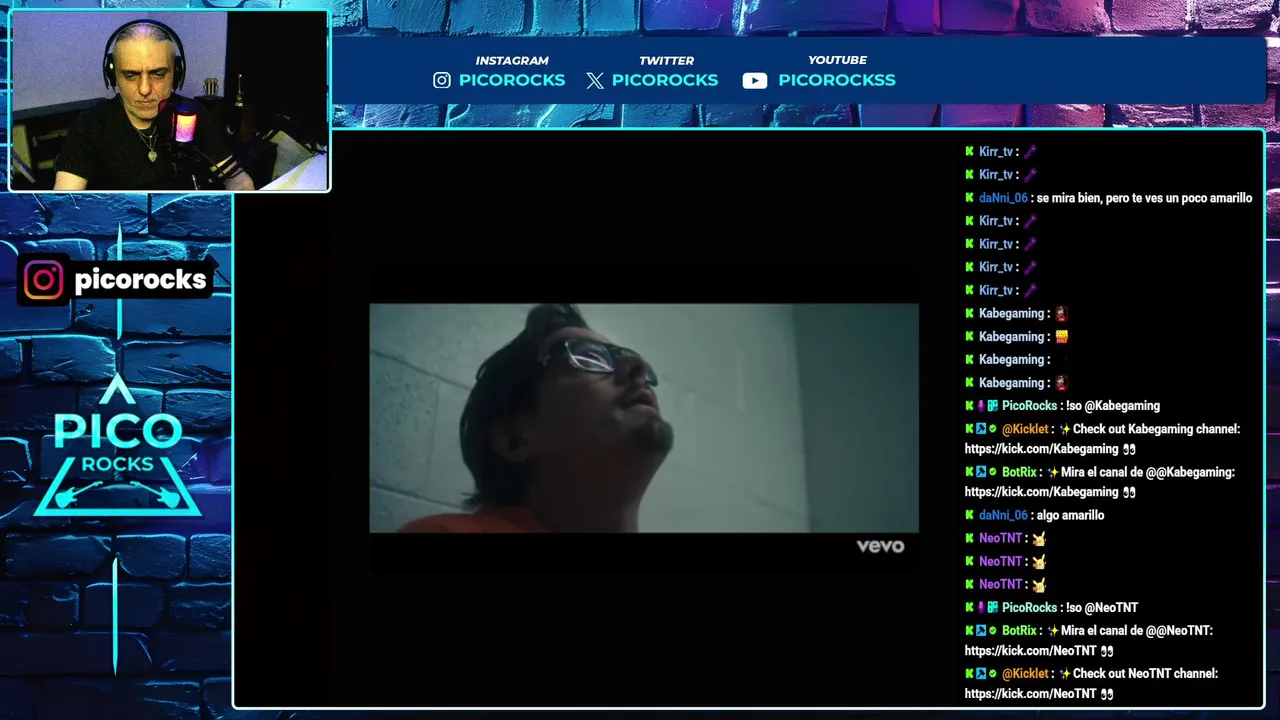
Task: Click 'Check out NeoTNT channel:' by @Kicklet
Action: click(x=1145, y=674)
